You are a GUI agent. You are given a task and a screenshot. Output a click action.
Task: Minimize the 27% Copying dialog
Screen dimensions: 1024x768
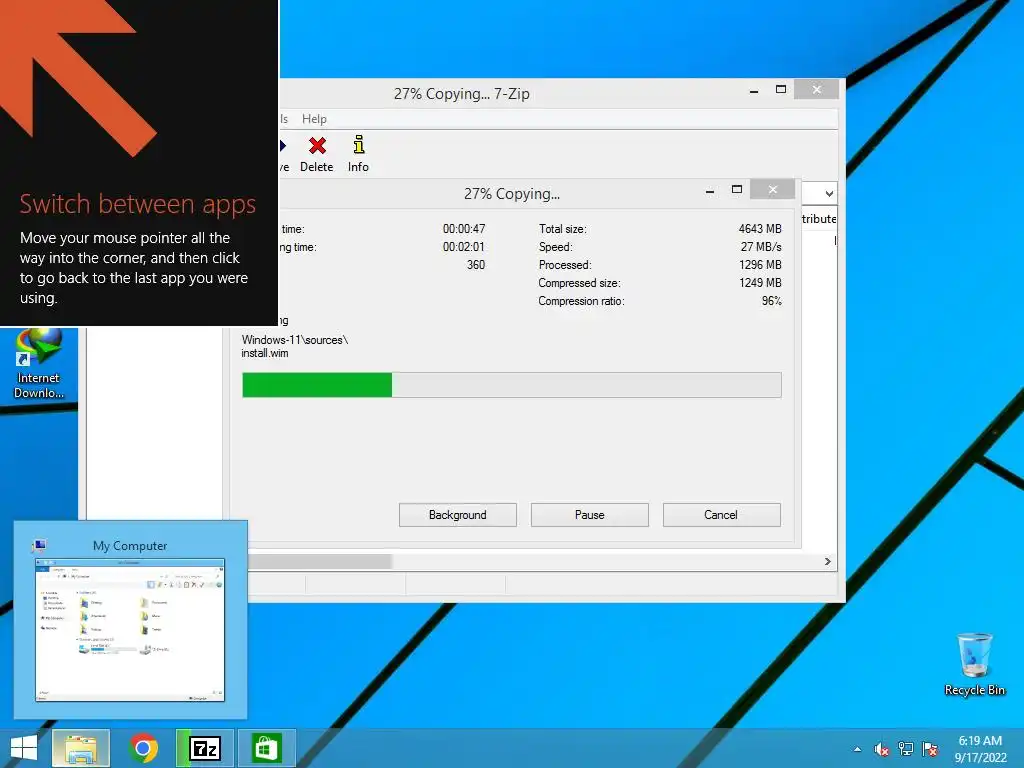pyautogui.click(x=710, y=191)
